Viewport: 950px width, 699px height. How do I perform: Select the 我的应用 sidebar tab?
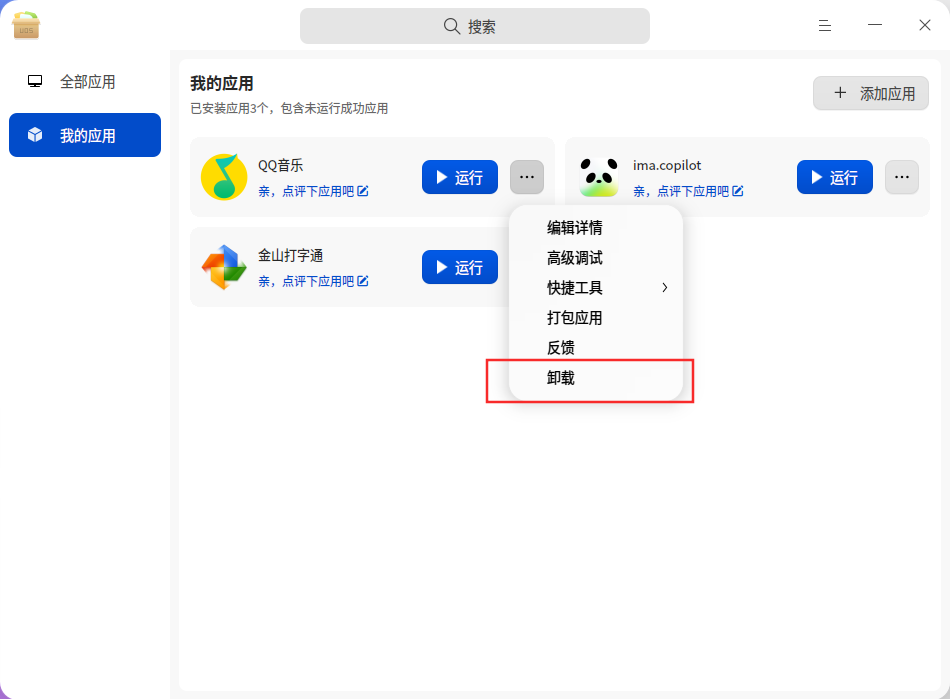85,135
